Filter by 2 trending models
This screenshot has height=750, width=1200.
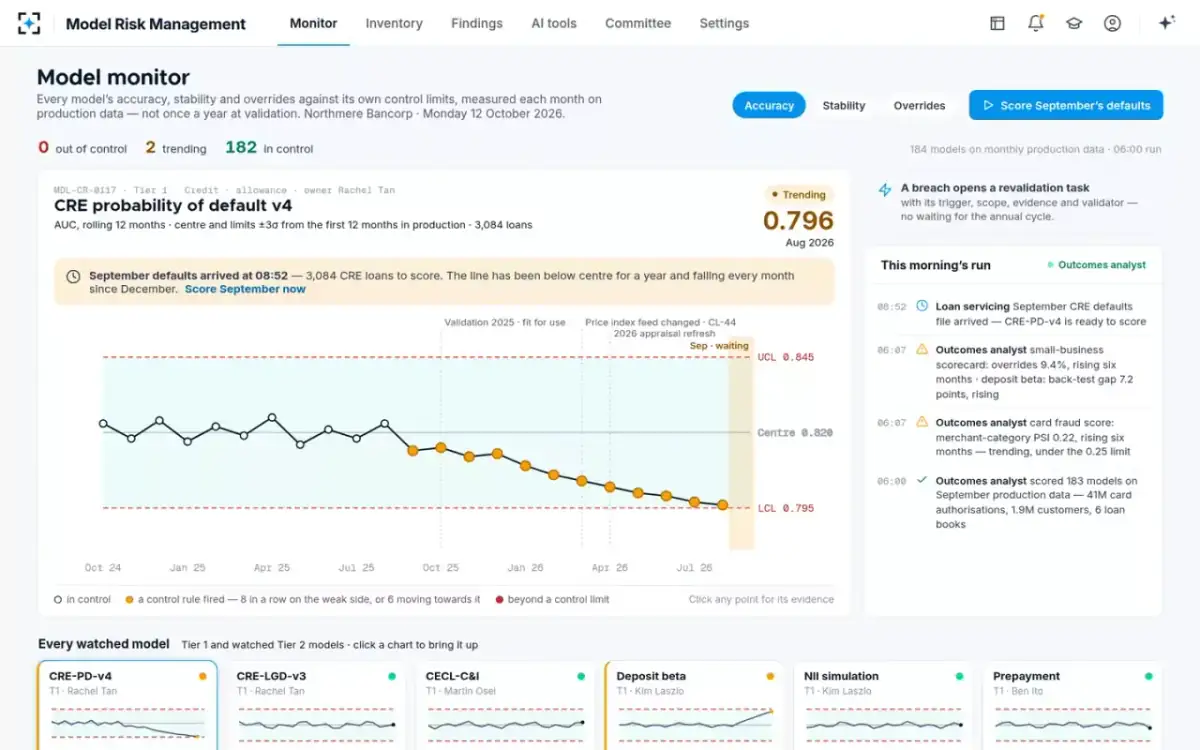coord(176,148)
